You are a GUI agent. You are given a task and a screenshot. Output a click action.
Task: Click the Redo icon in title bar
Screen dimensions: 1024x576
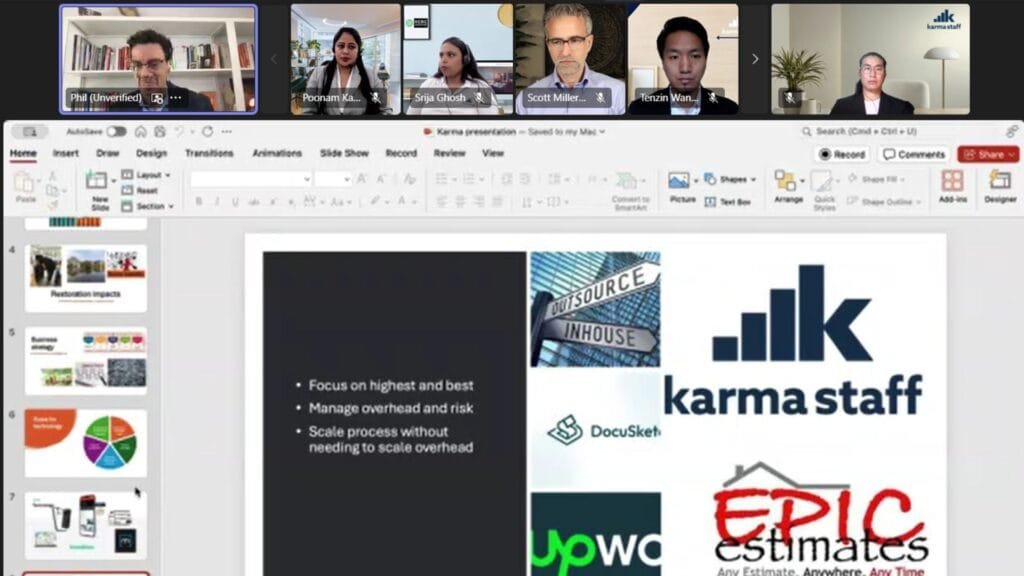point(207,131)
